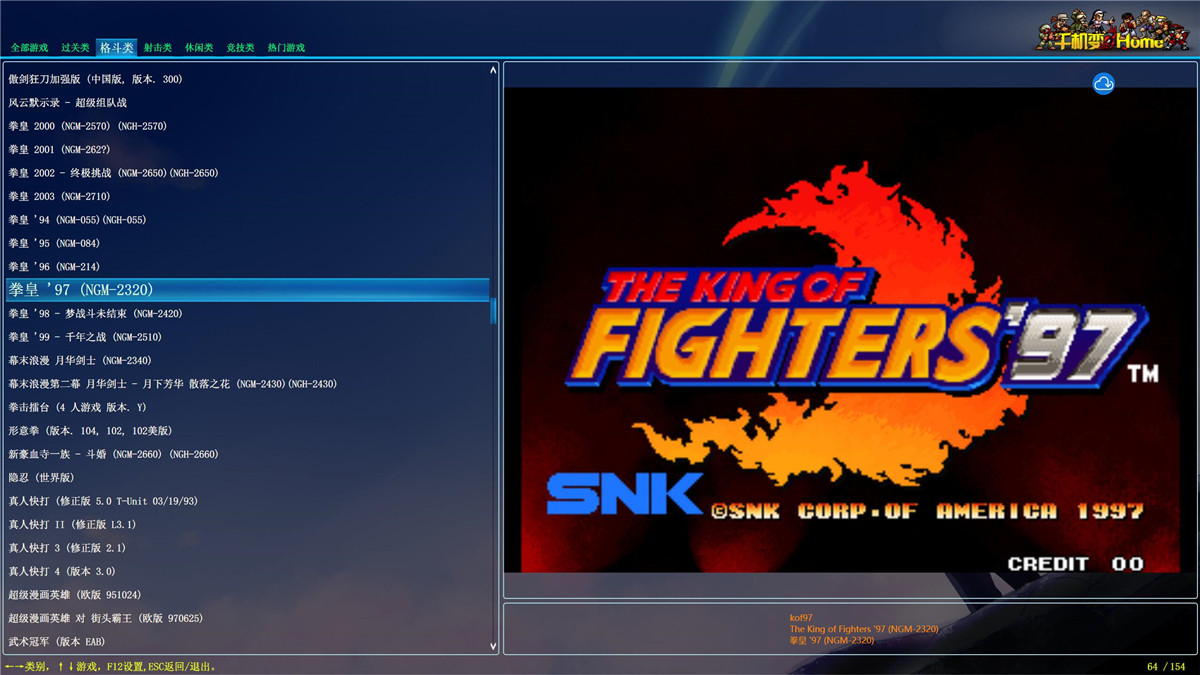Click the blue cloud download icon
The image size is (1200, 675).
1103,84
